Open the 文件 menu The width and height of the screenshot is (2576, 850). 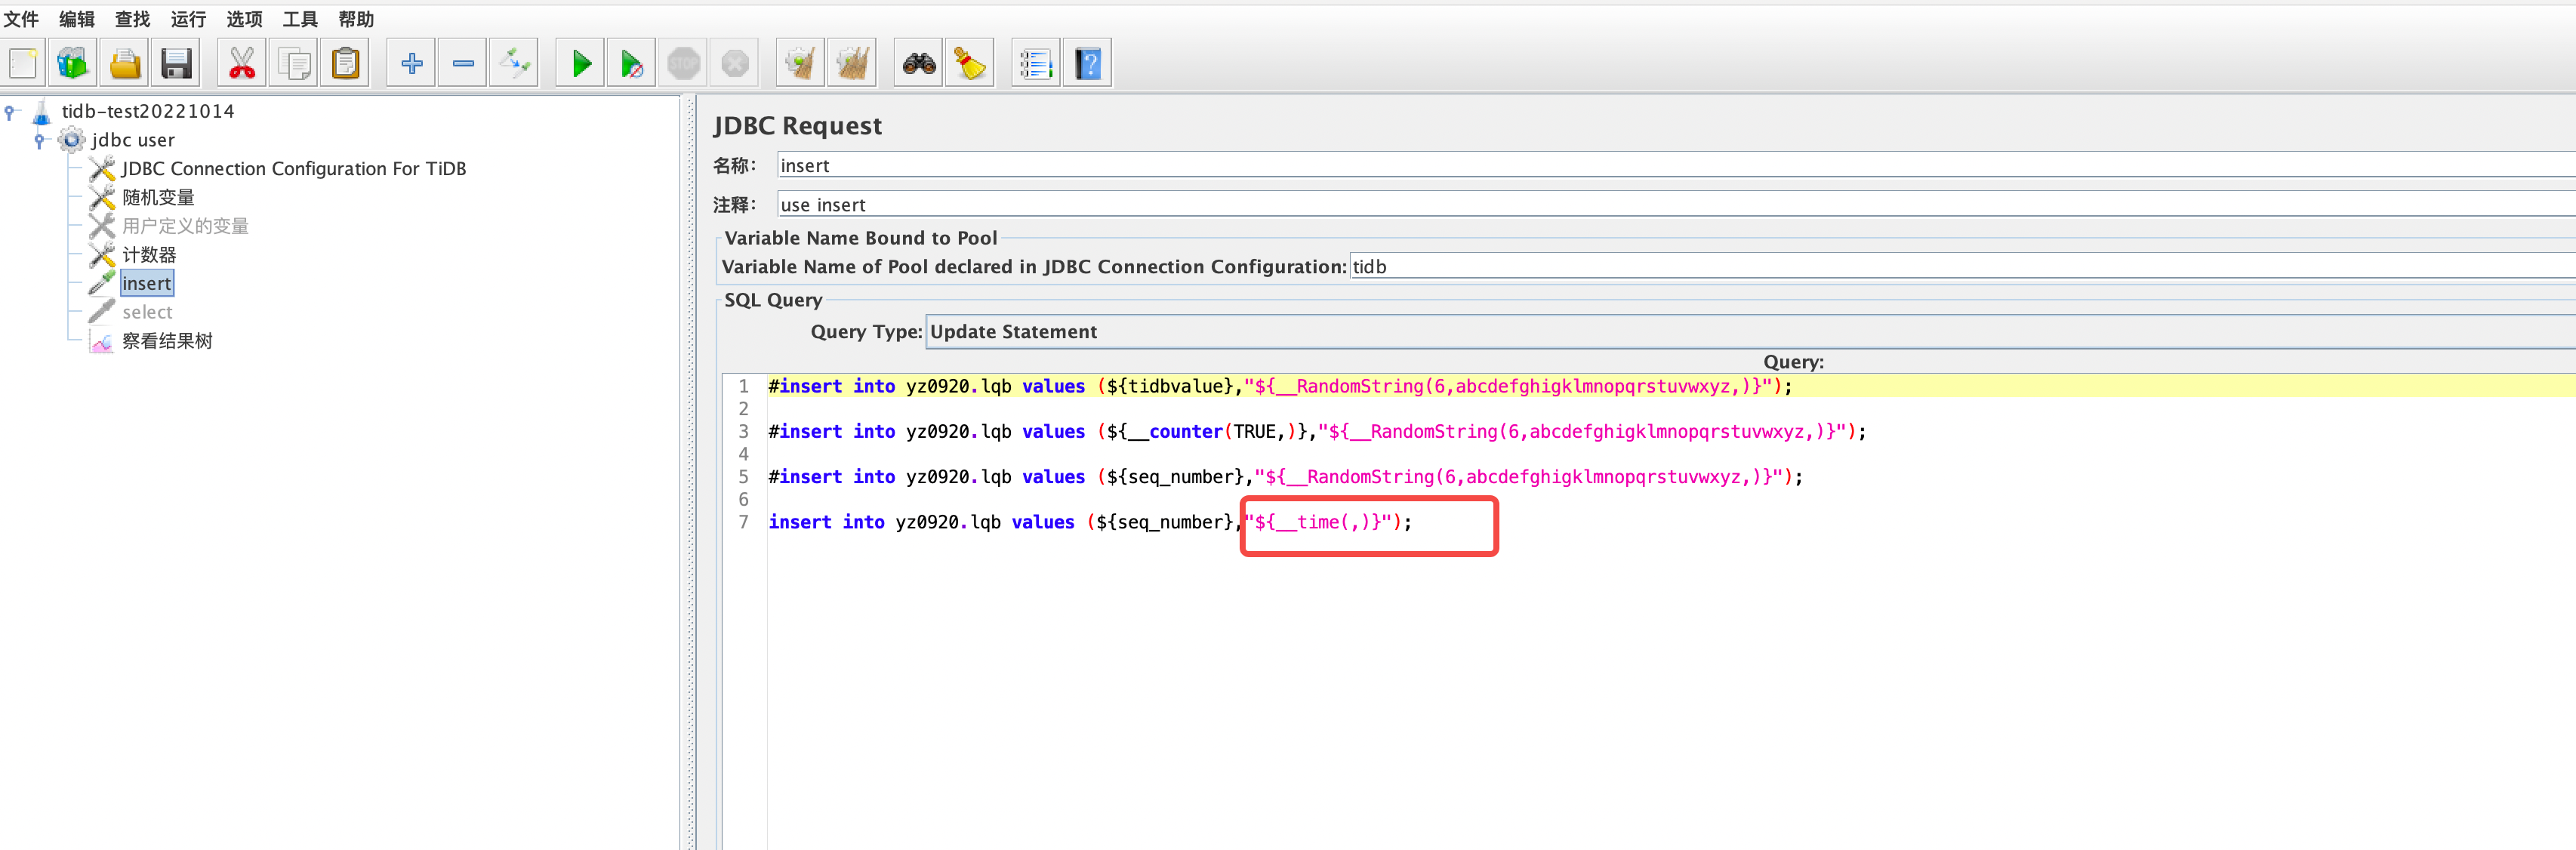(21, 19)
